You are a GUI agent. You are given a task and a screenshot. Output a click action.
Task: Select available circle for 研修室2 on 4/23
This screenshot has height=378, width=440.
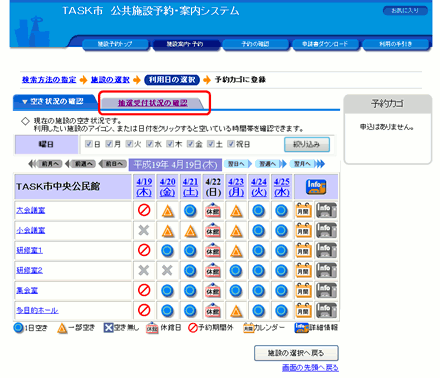coord(236,271)
